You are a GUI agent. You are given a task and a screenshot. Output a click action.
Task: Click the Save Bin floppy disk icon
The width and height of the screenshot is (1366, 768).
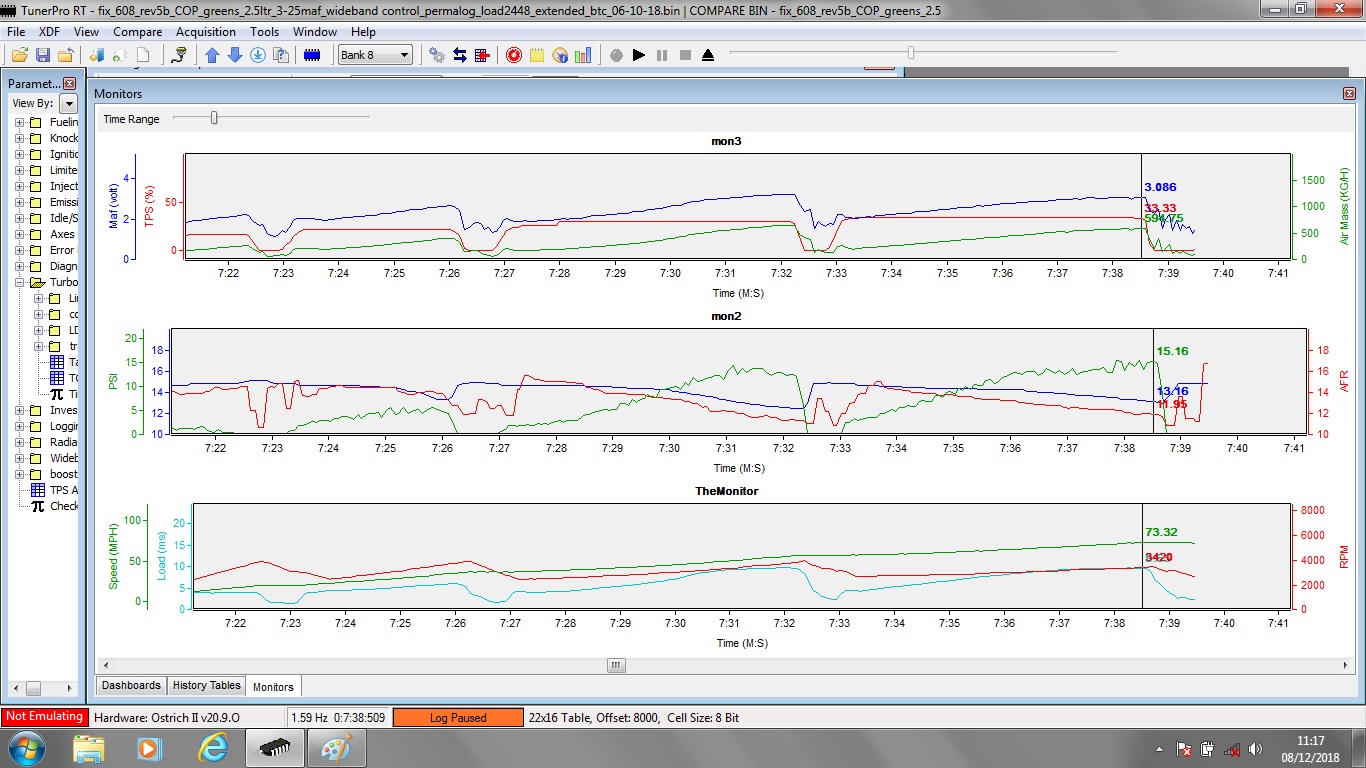pyautogui.click(x=43, y=55)
